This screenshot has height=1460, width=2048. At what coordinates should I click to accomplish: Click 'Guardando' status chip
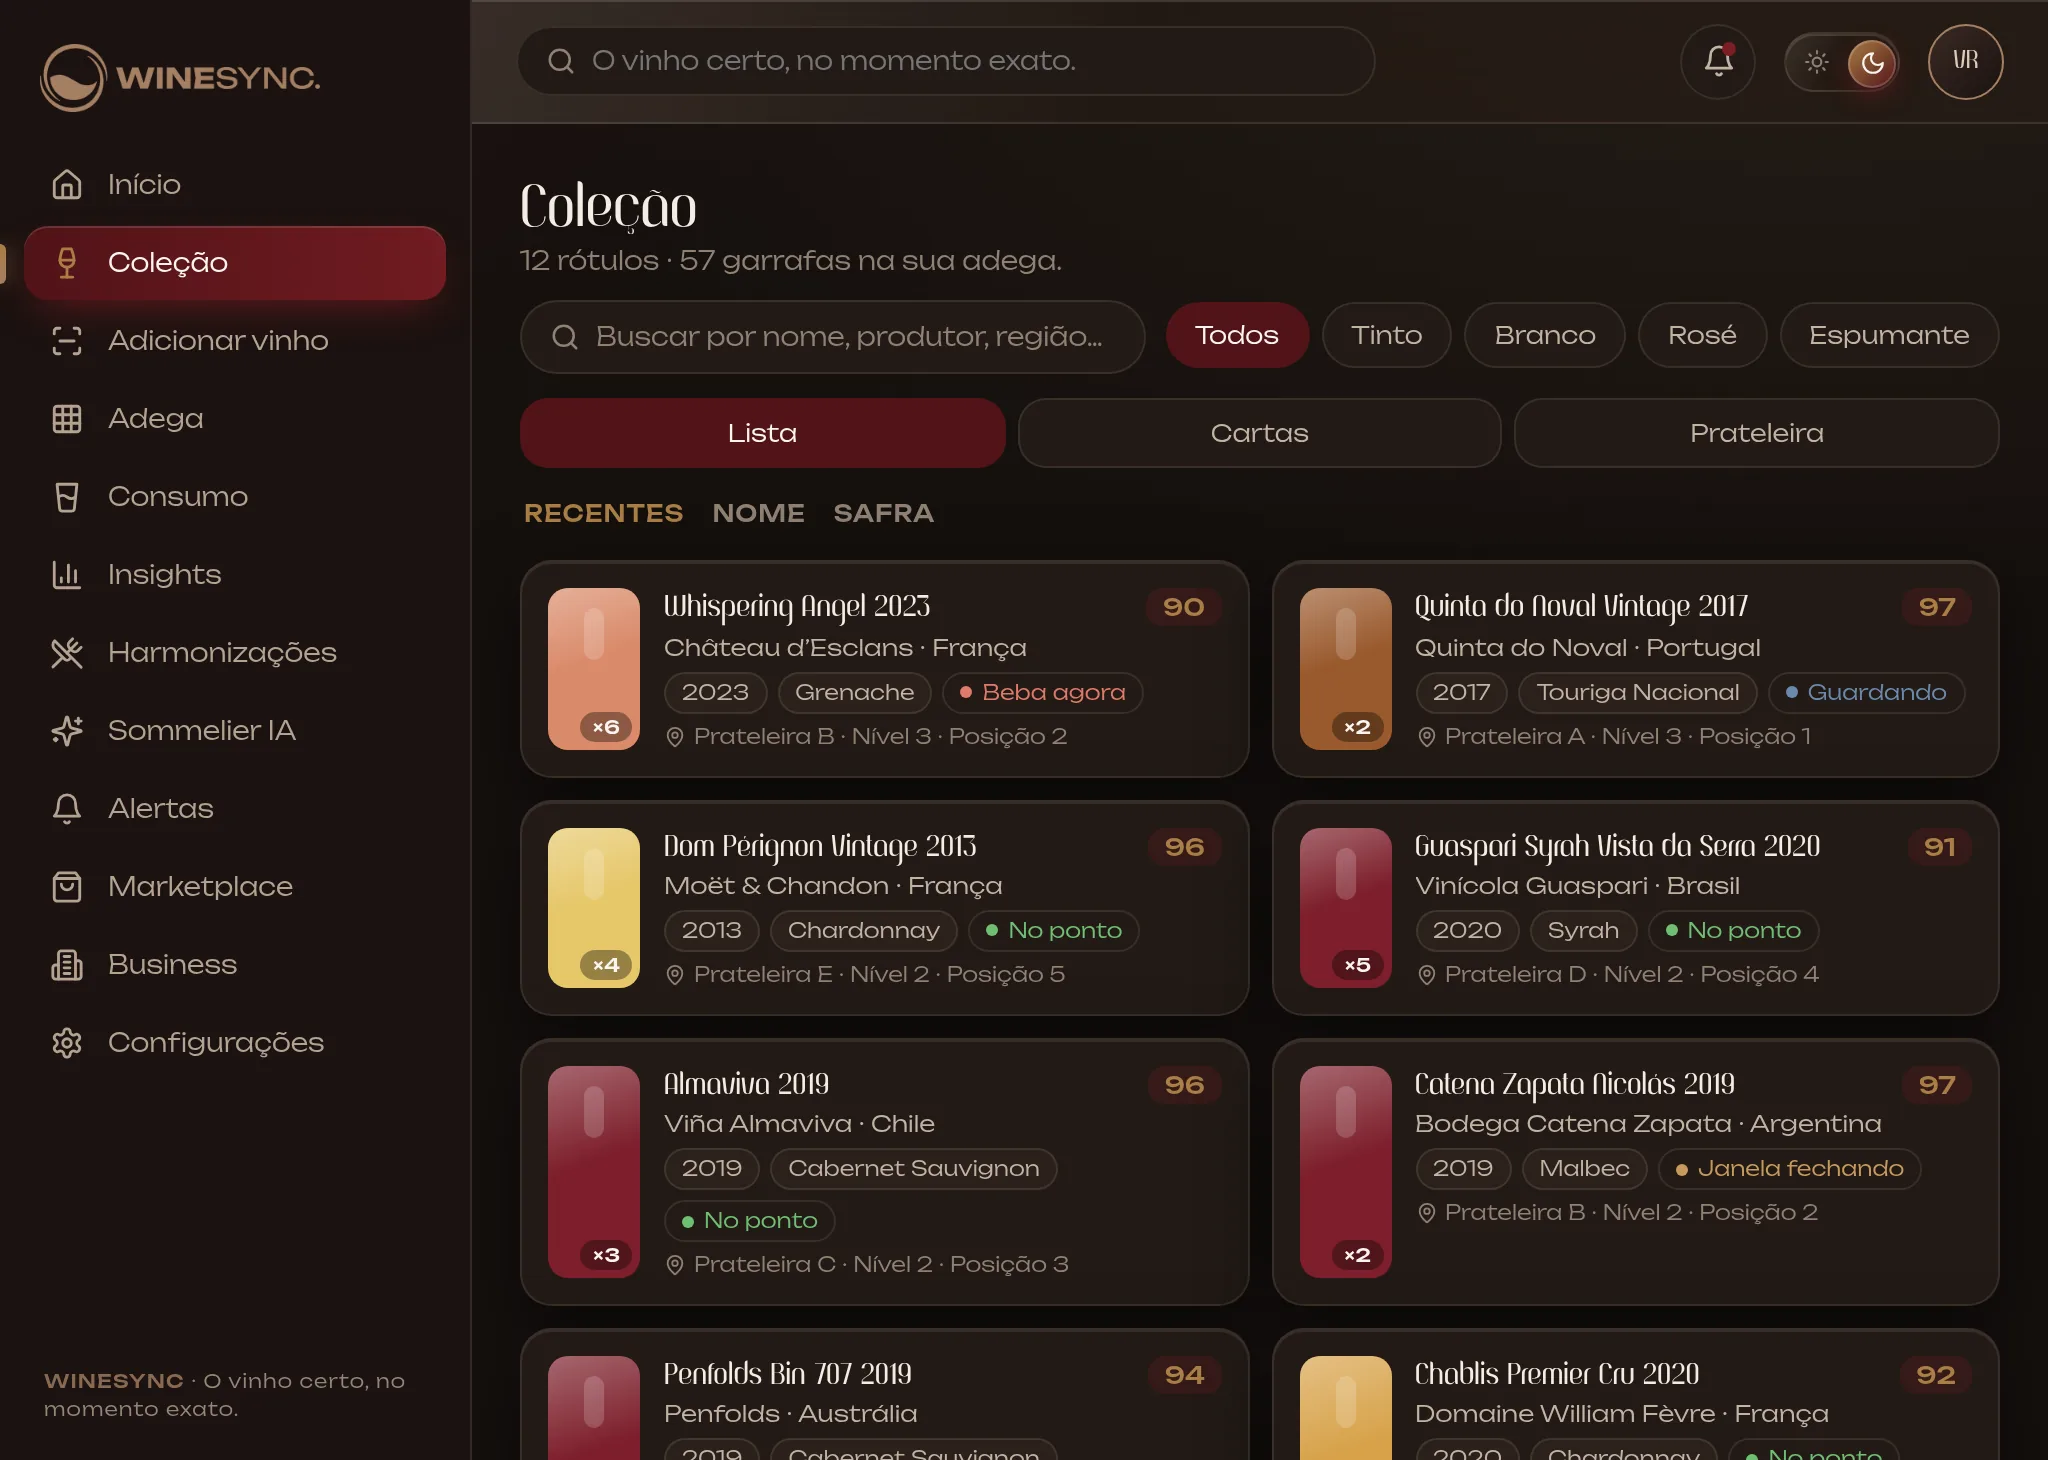(1866, 692)
